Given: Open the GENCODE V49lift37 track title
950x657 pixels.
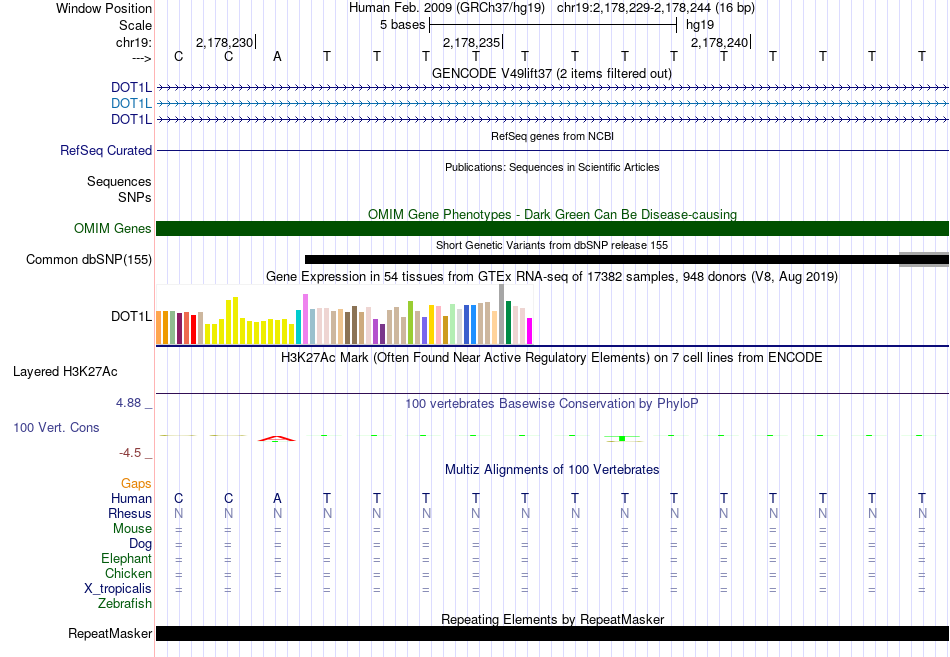Looking at the screenshot, I should point(551,73).
